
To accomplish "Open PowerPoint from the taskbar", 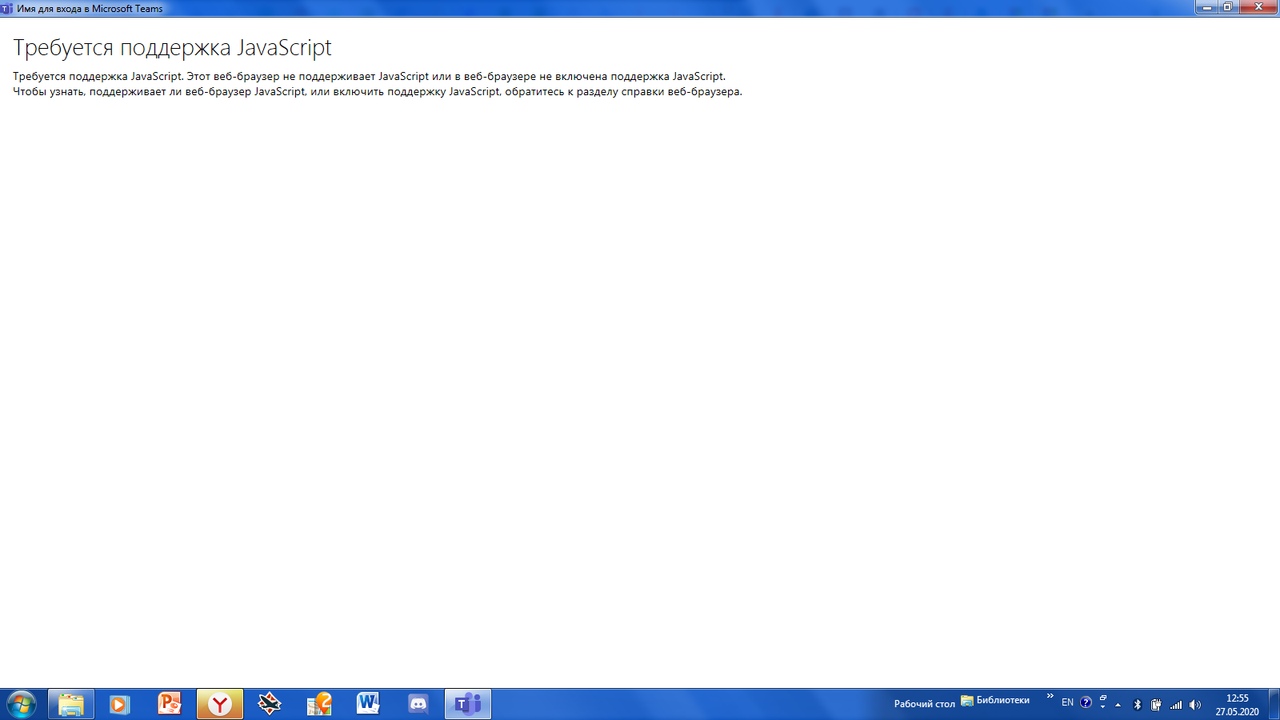I will (x=169, y=704).
